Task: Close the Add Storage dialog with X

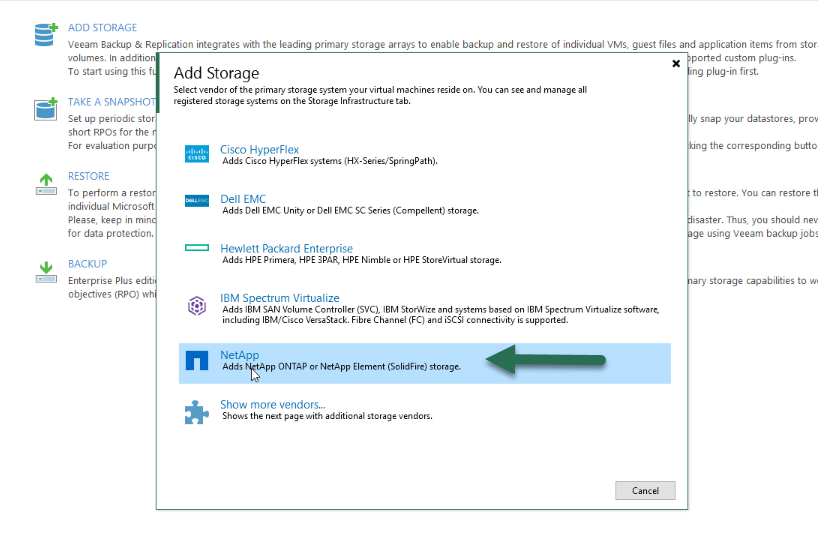Action: coord(676,64)
